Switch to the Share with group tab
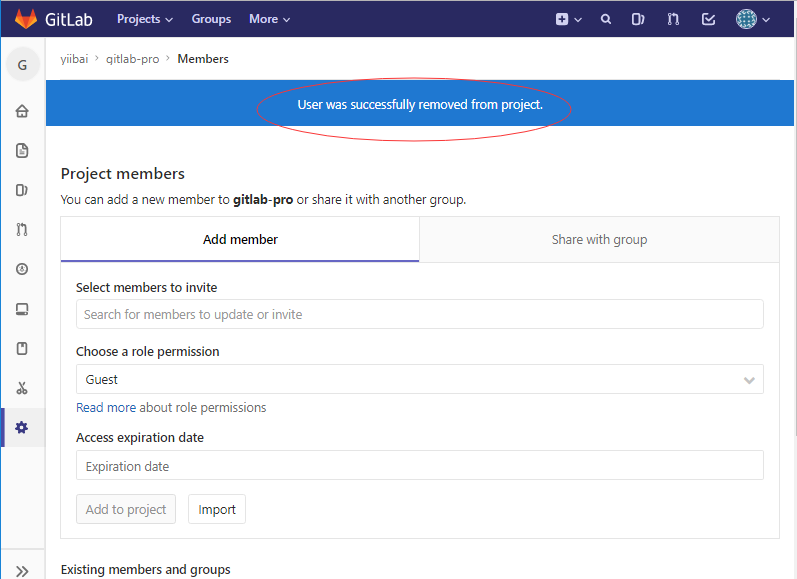 (599, 240)
